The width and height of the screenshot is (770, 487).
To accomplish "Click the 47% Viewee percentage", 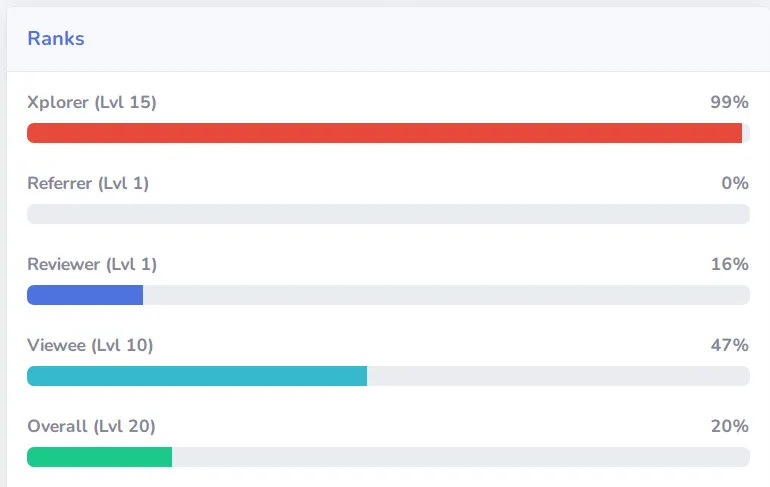I will [730, 345].
